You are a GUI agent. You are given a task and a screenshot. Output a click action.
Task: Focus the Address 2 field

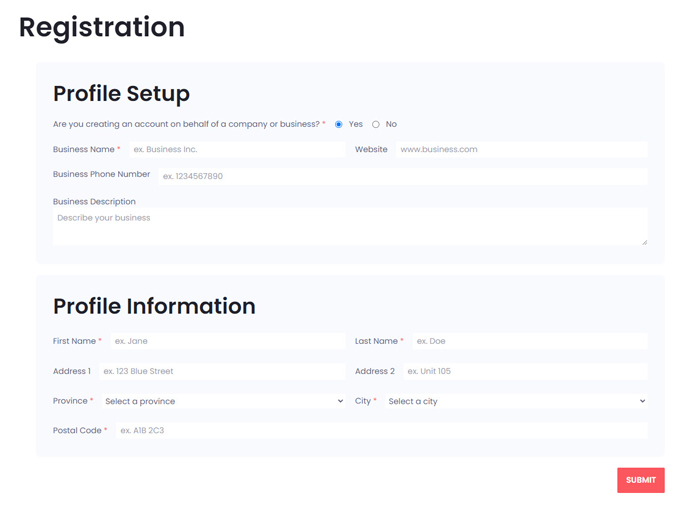525,371
